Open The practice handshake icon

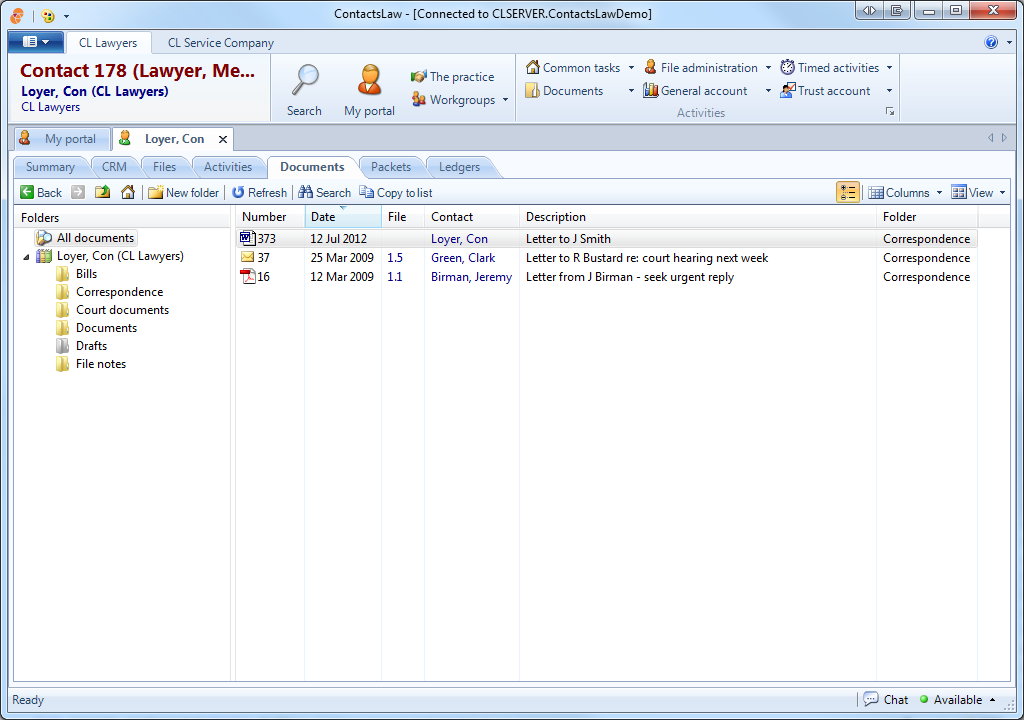pyautogui.click(x=419, y=76)
